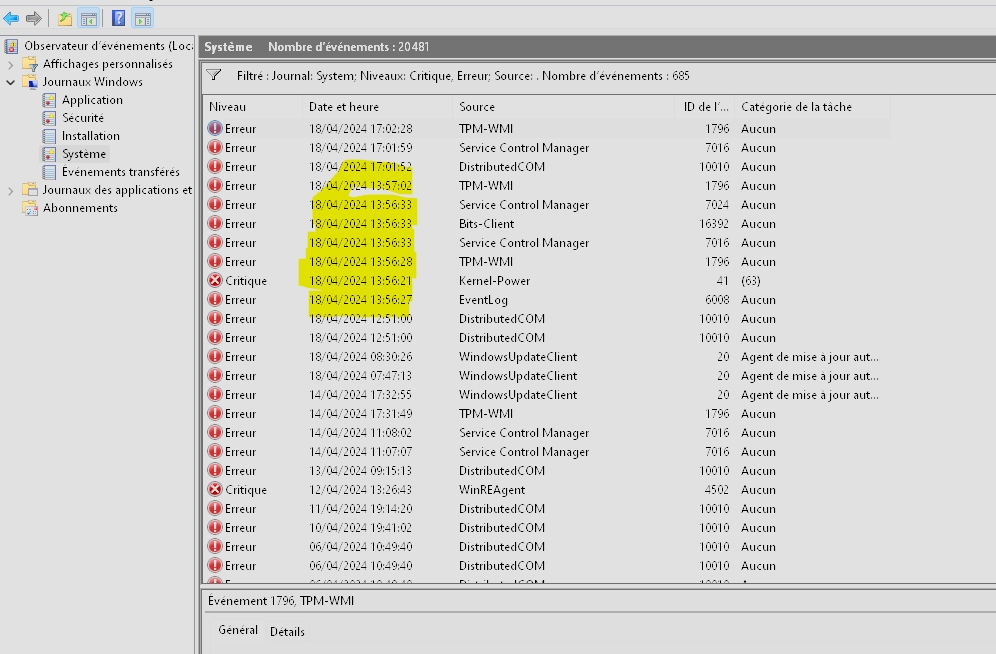Sort by Date et heure column
This screenshot has height=654, width=996.
point(344,107)
